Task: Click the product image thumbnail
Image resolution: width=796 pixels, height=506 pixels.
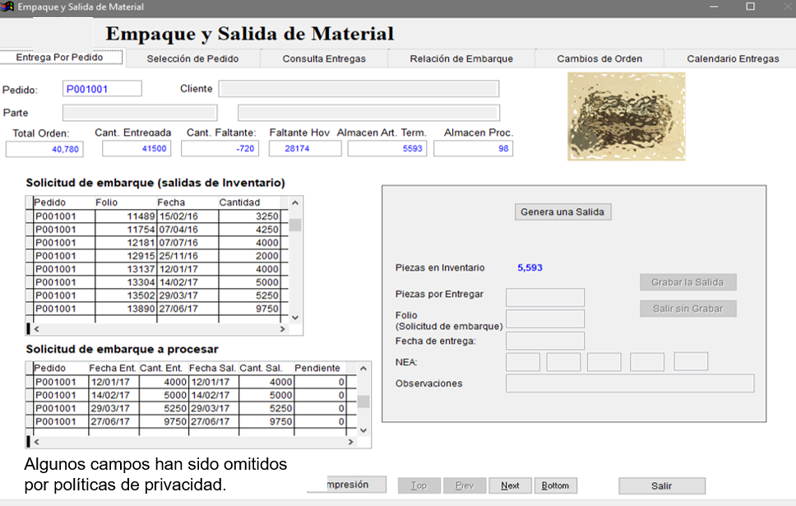Action: point(626,103)
